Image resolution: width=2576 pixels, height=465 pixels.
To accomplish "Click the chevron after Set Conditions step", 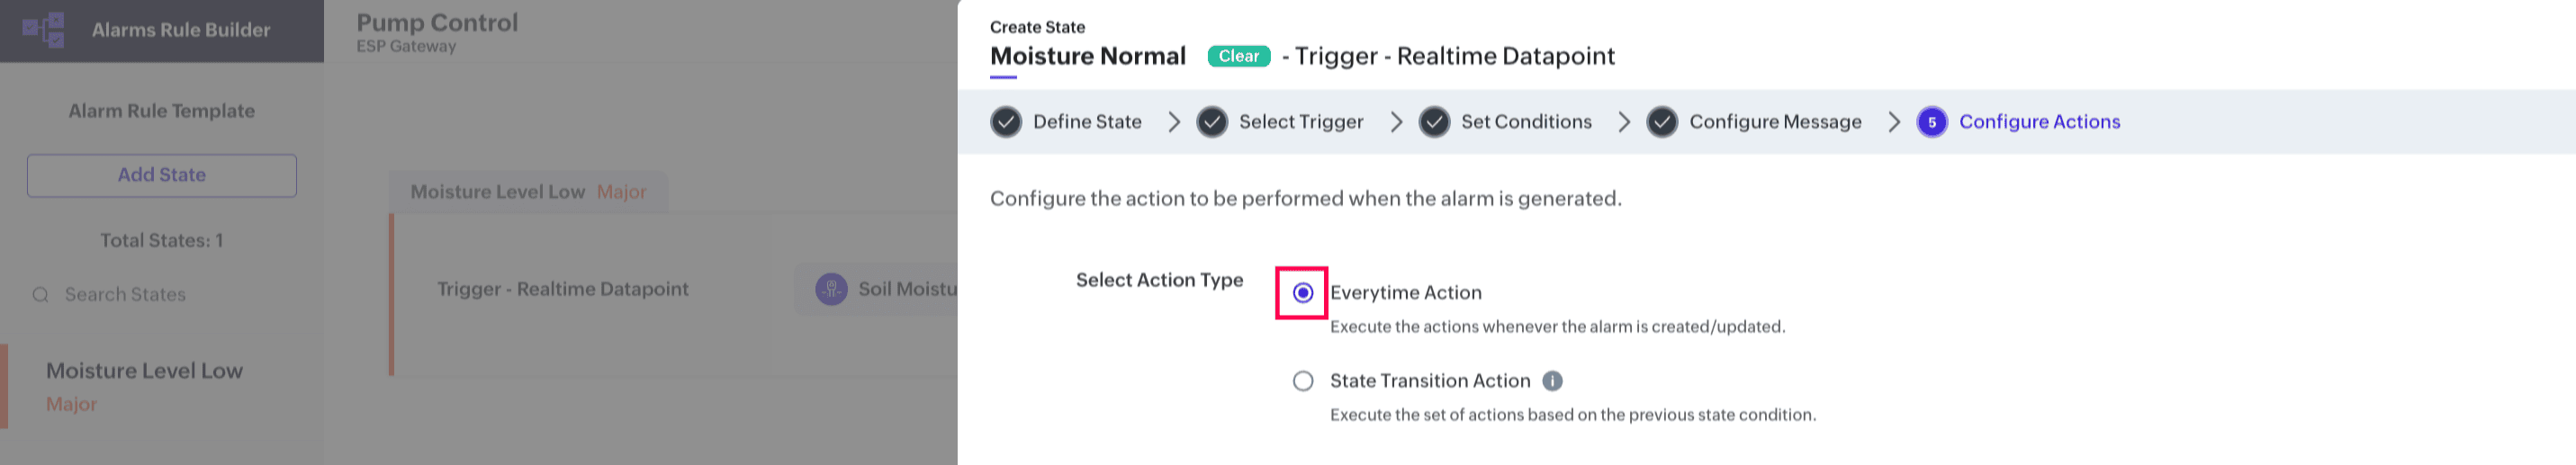I will 1624,122.
